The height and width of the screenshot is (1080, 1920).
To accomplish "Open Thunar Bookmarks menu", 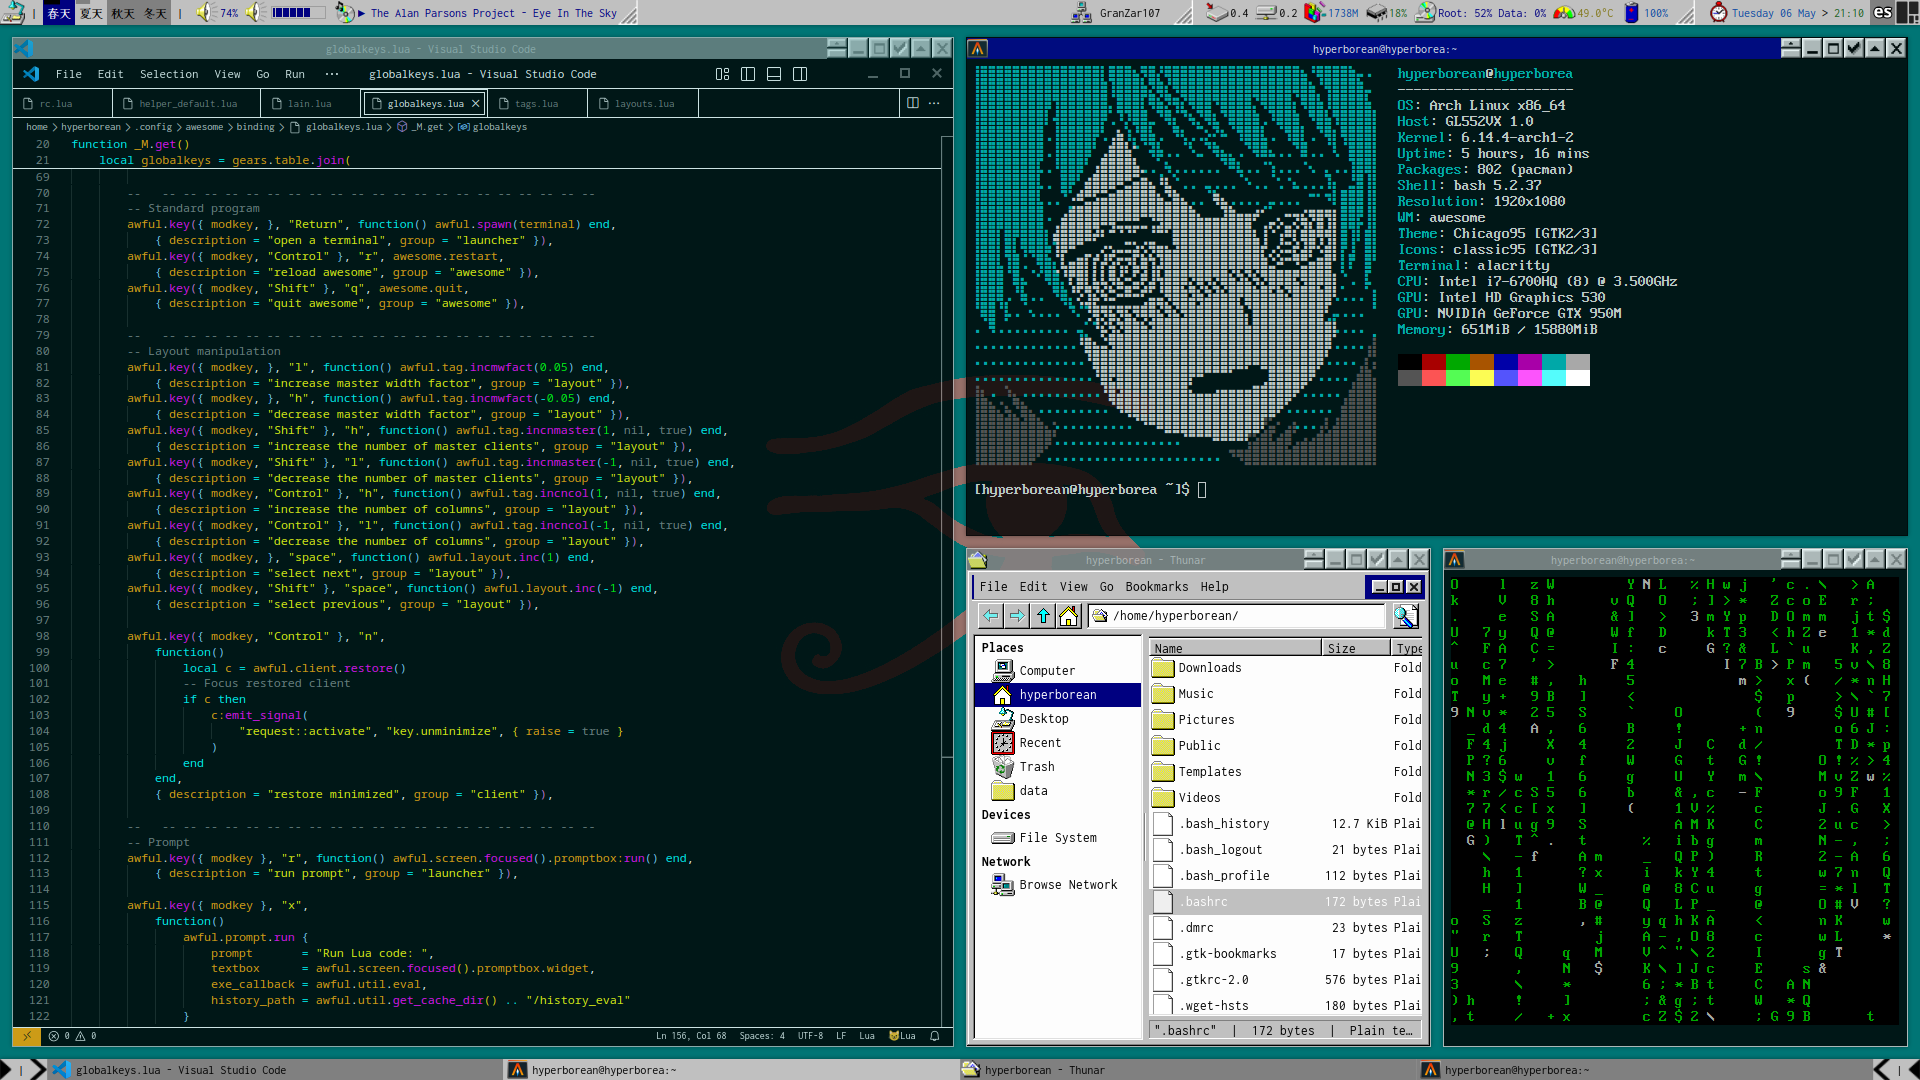I will coord(1157,587).
